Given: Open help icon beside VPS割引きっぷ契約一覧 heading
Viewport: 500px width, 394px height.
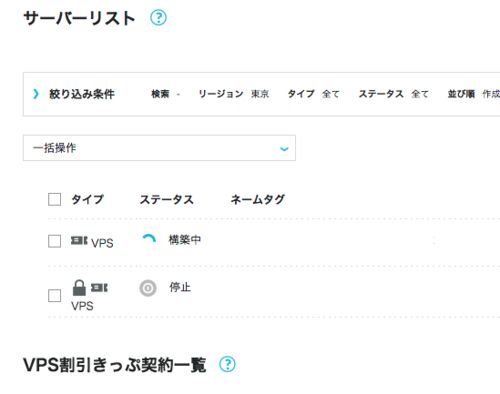Looking at the screenshot, I should [x=227, y=364].
